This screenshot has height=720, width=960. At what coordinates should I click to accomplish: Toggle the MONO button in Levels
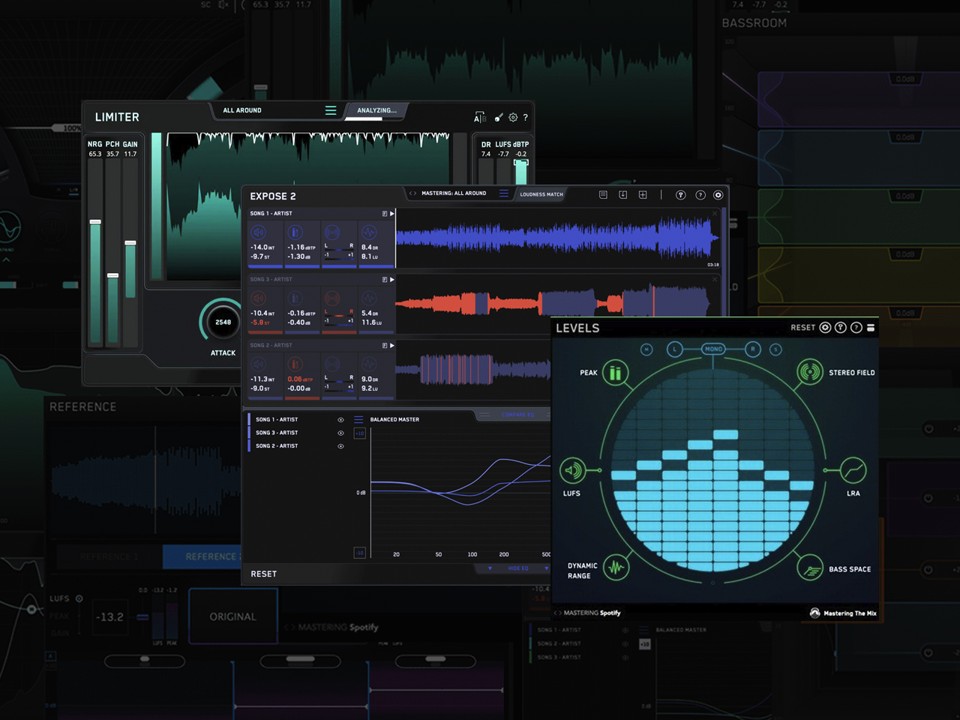(713, 349)
